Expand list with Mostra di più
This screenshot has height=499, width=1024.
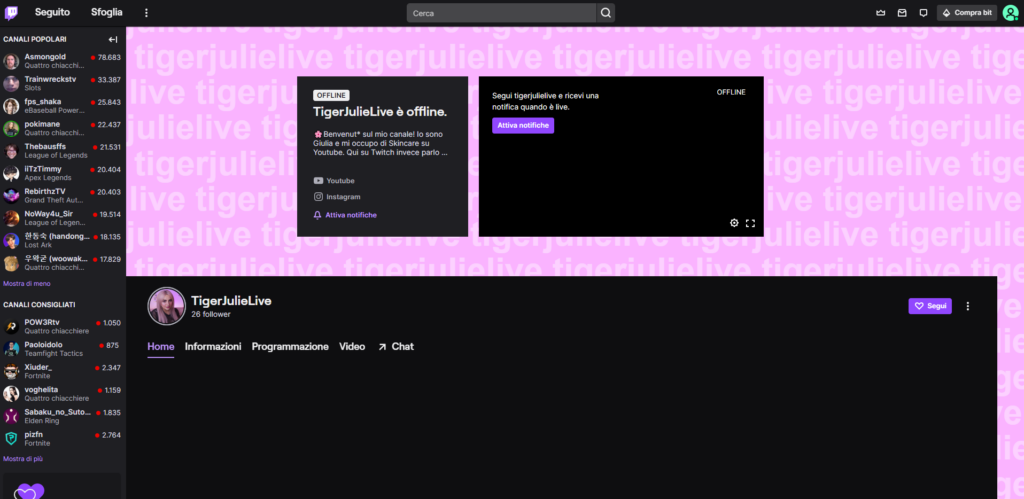(23, 459)
